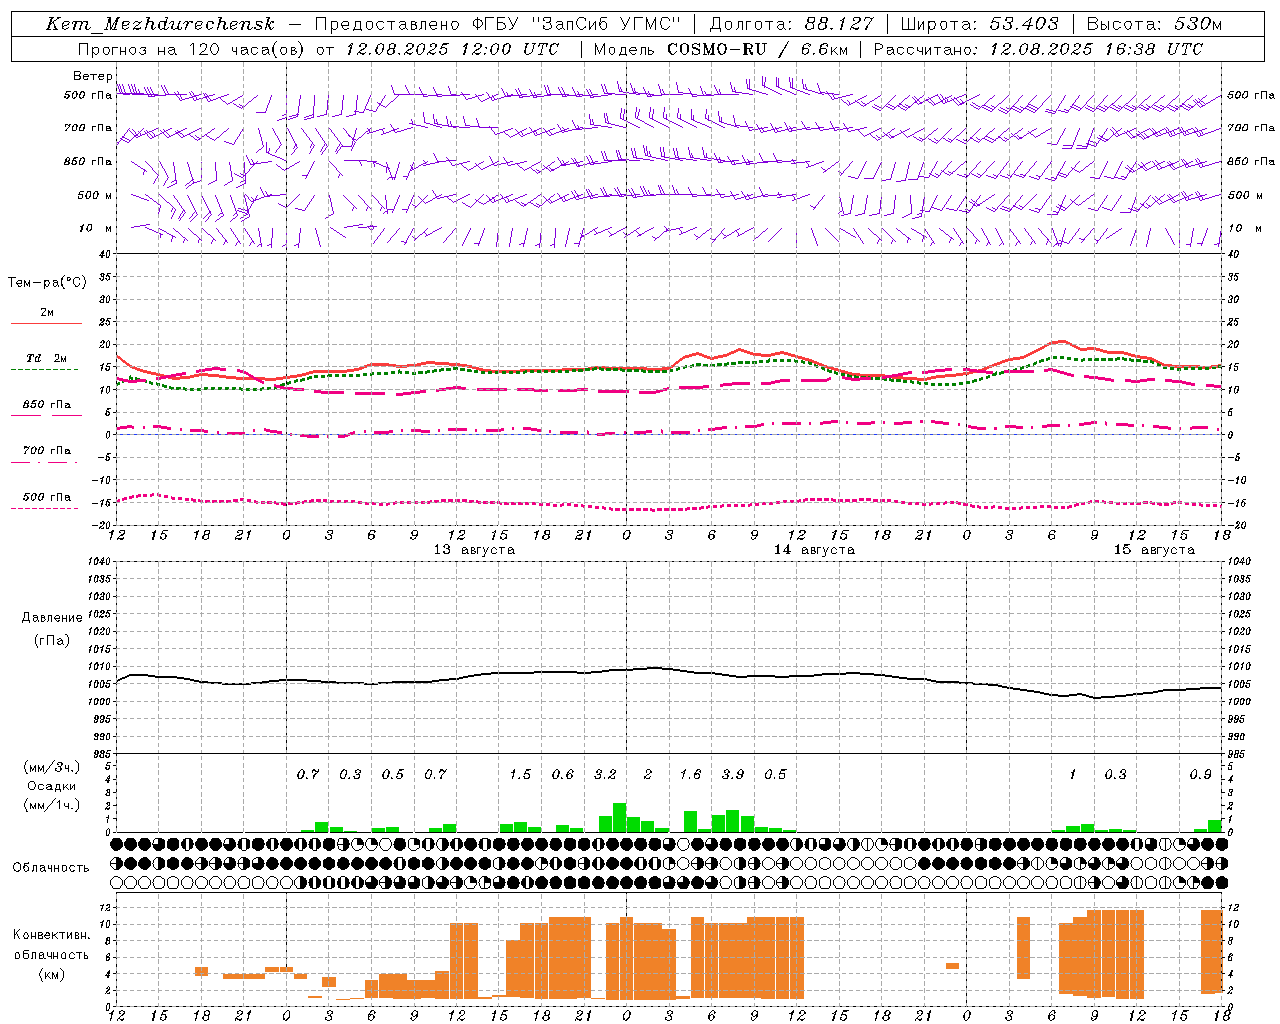Click the 15 августа date label

coord(1154,550)
